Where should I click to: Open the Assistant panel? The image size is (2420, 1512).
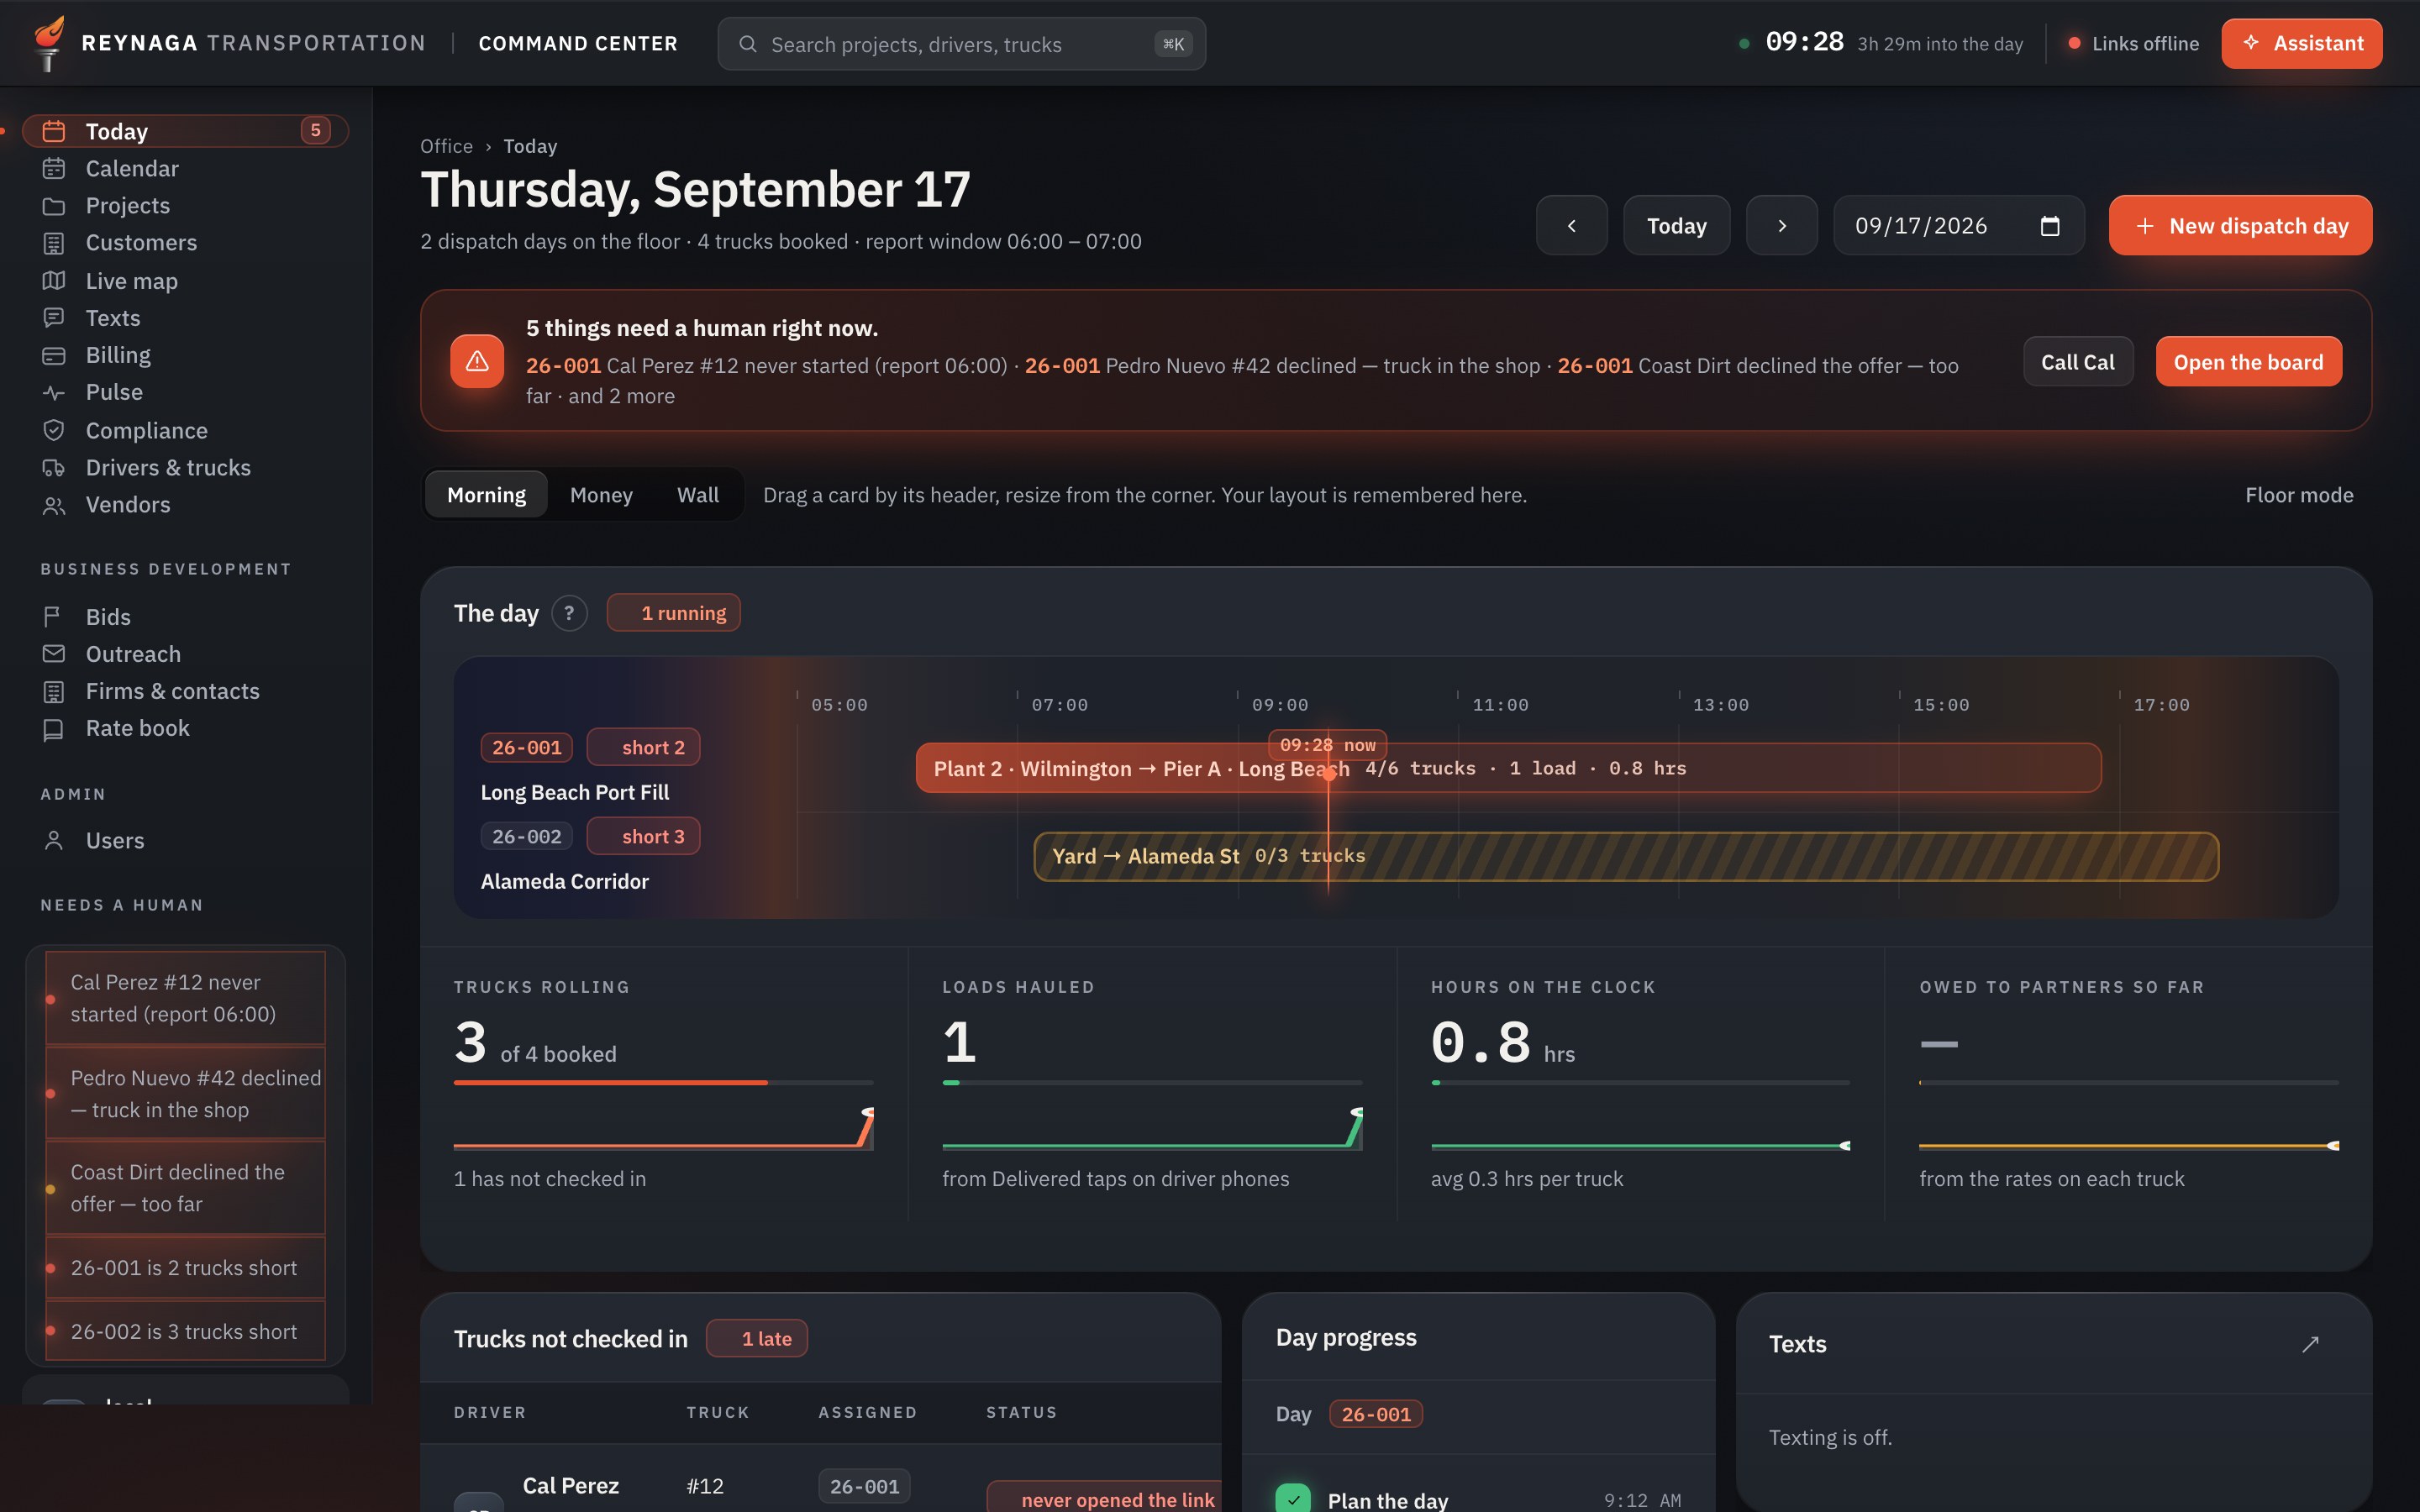tap(2302, 43)
